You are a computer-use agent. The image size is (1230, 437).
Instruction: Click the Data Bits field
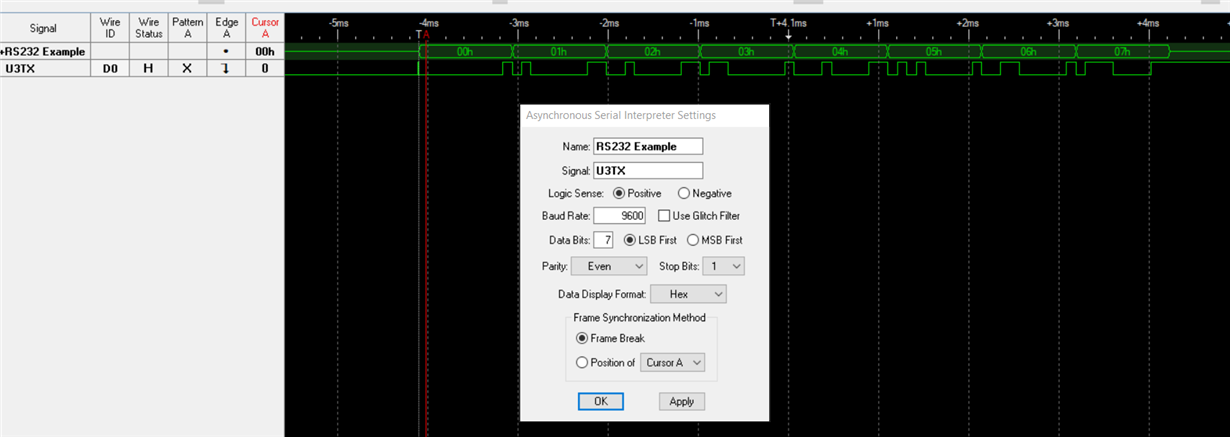pyautogui.click(x=603, y=240)
